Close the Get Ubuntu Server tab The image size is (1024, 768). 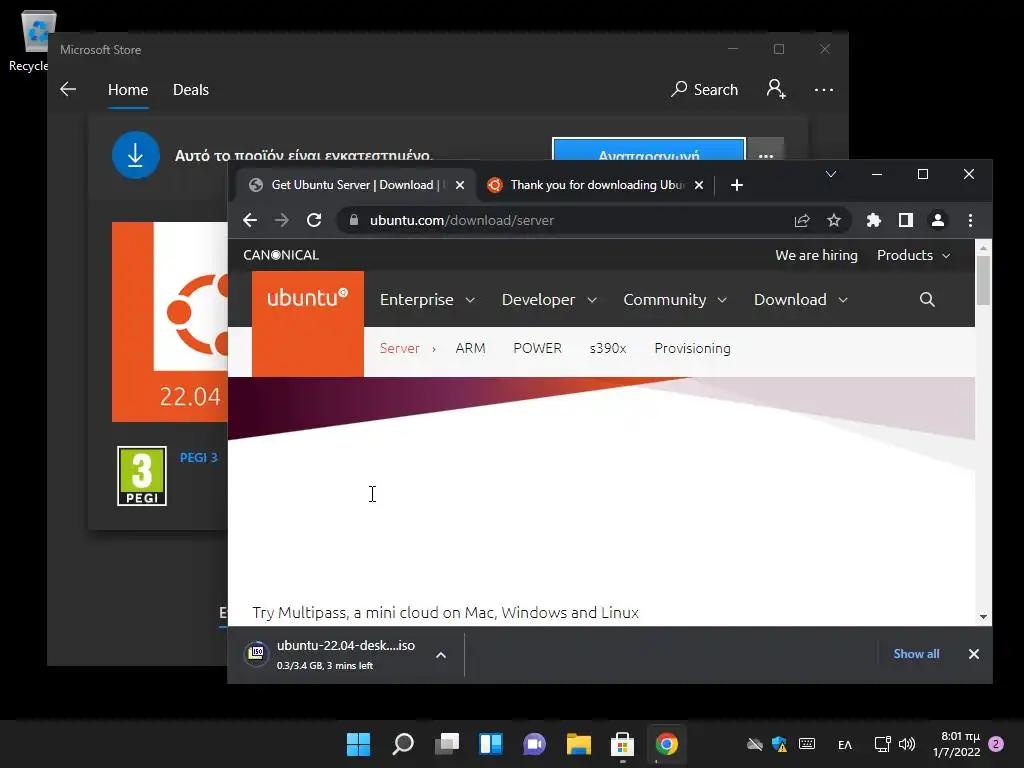[460, 185]
